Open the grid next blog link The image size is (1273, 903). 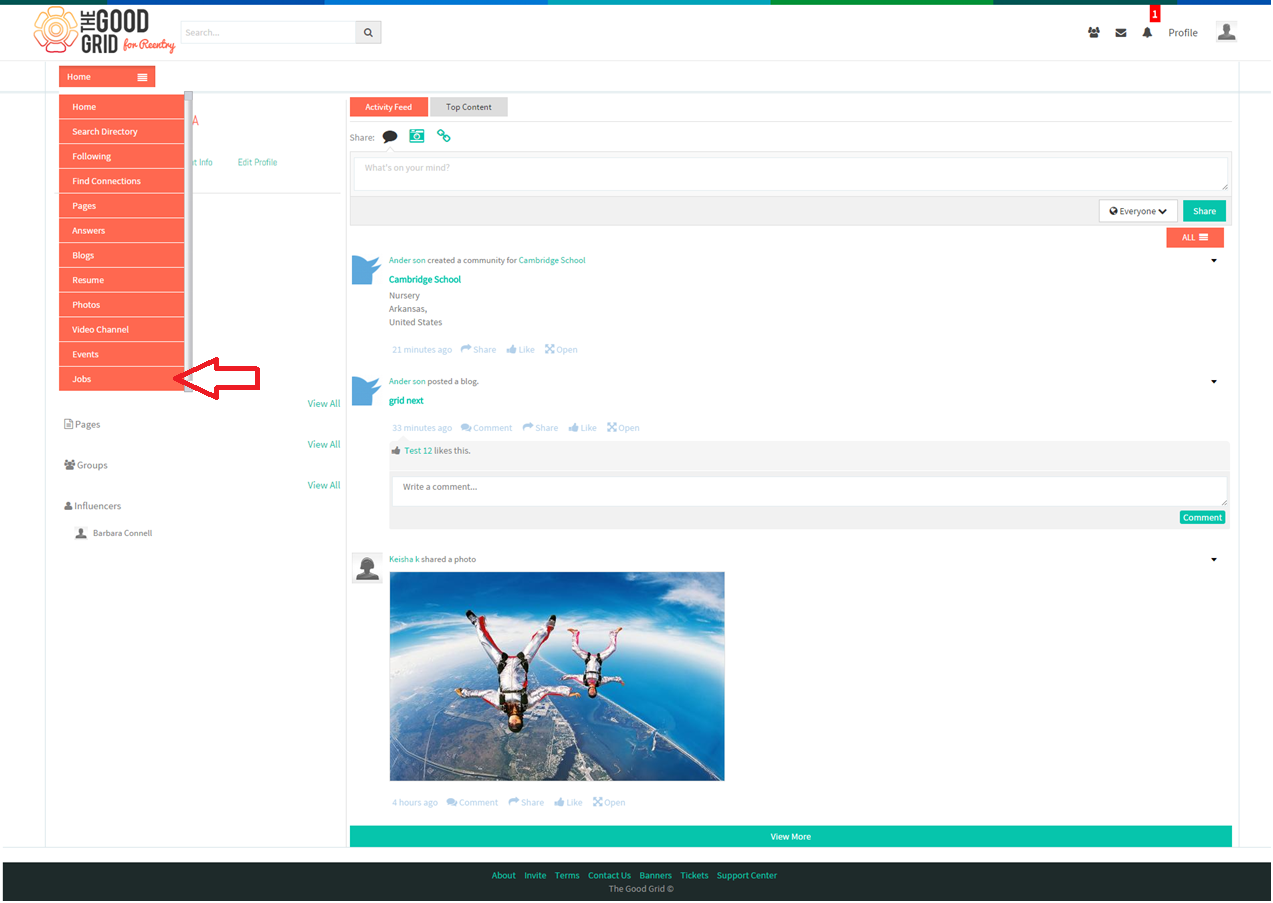click(406, 401)
